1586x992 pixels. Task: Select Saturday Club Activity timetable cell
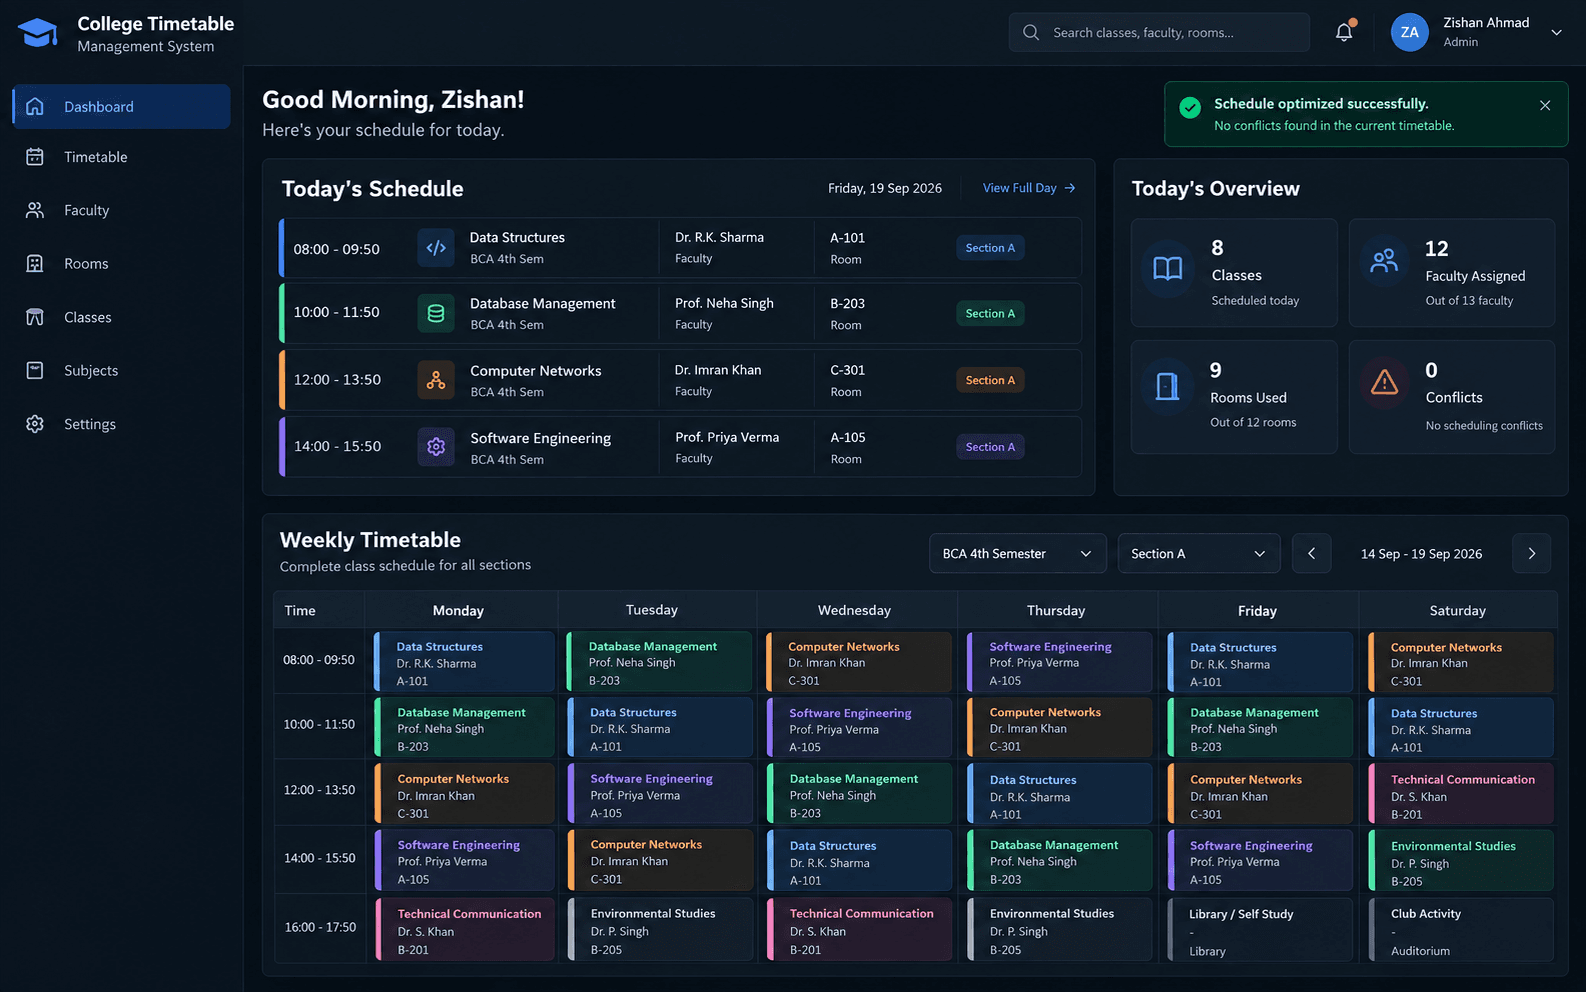1460,930
